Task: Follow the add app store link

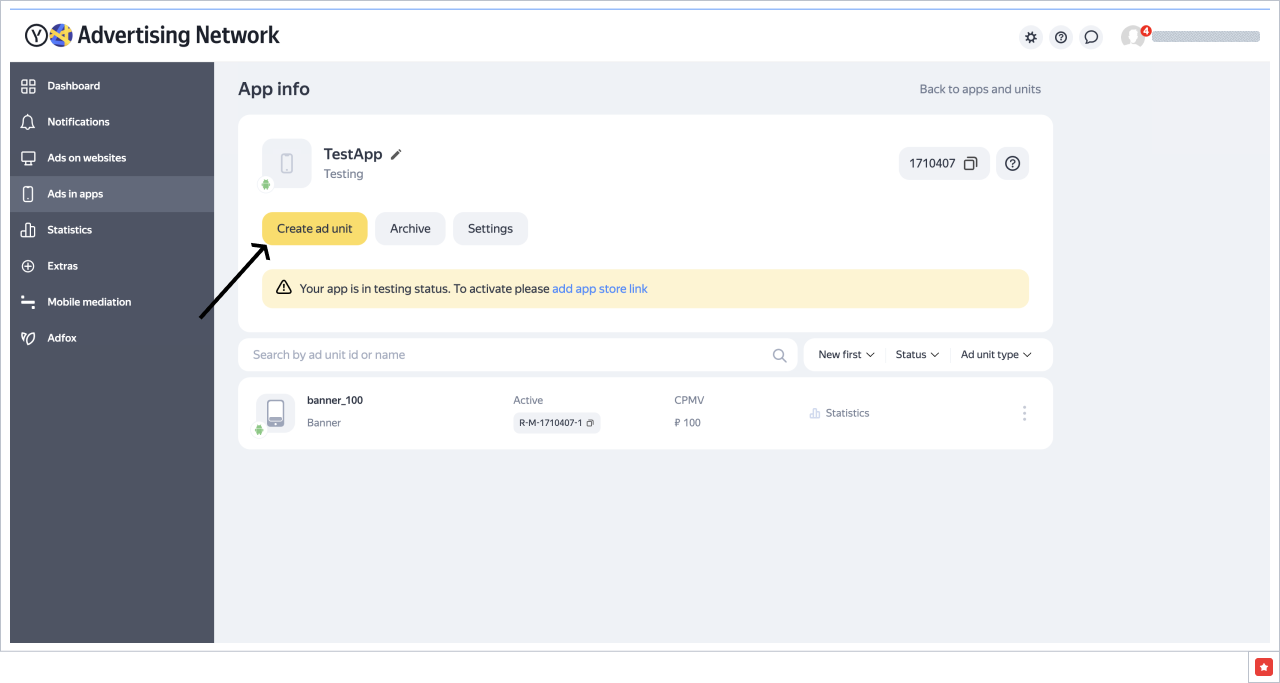Action: (599, 289)
